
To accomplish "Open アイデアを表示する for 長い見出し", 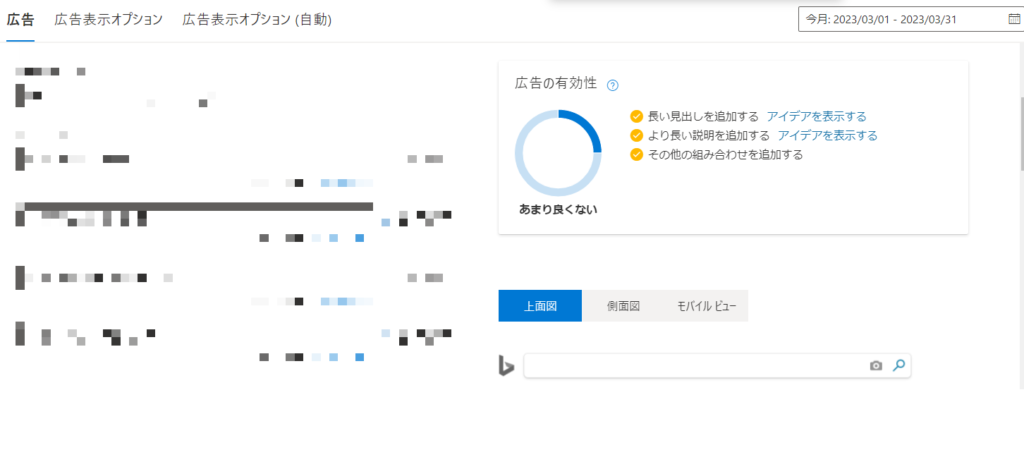I will (x=816, y=116).
